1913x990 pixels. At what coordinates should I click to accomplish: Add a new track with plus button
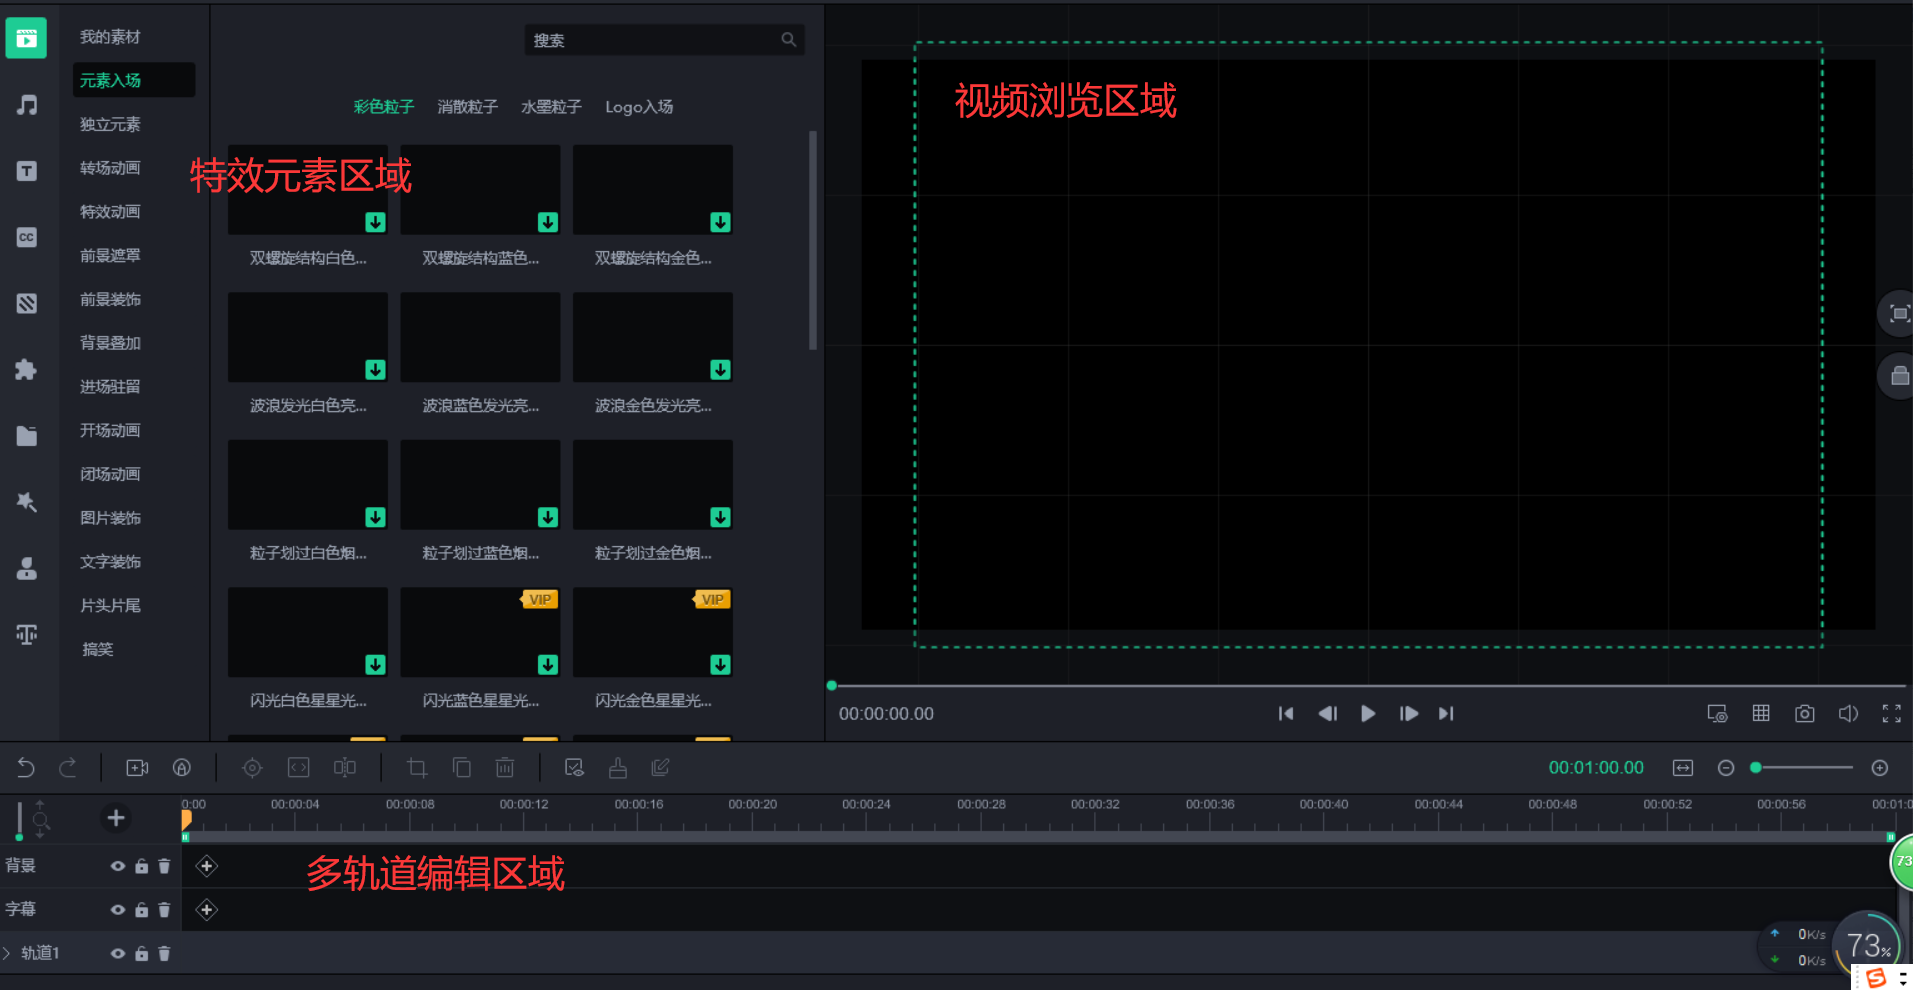[116, 818]
